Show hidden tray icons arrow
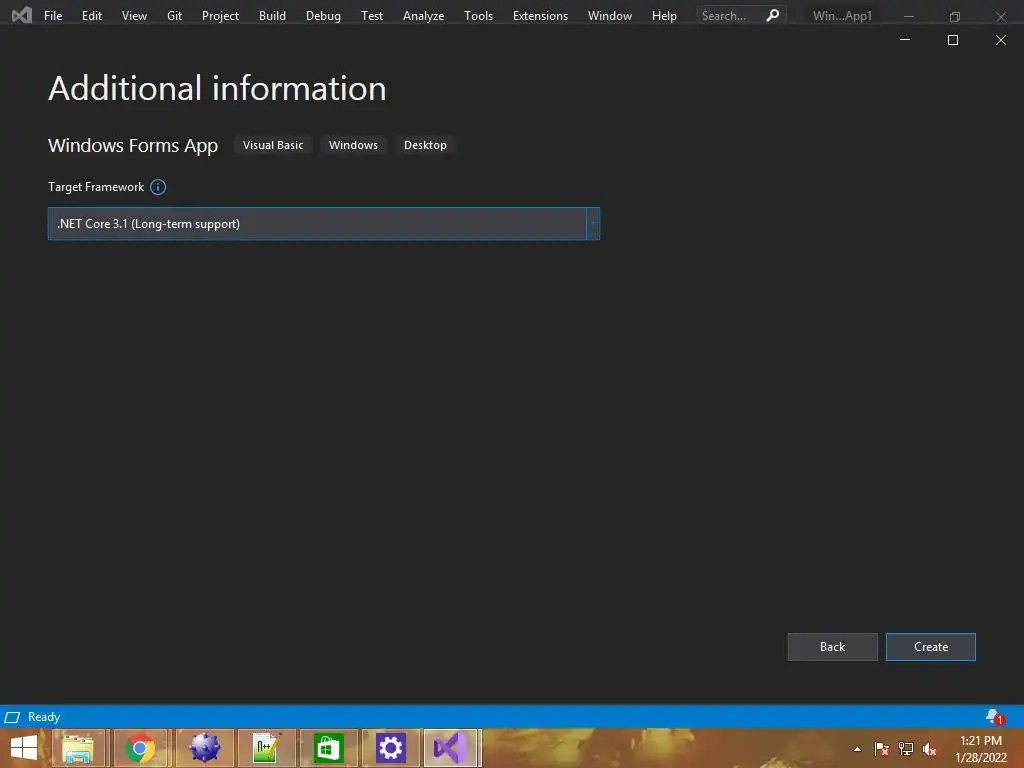This screenshot has width=1024, height=768. [x=857, y=749]
